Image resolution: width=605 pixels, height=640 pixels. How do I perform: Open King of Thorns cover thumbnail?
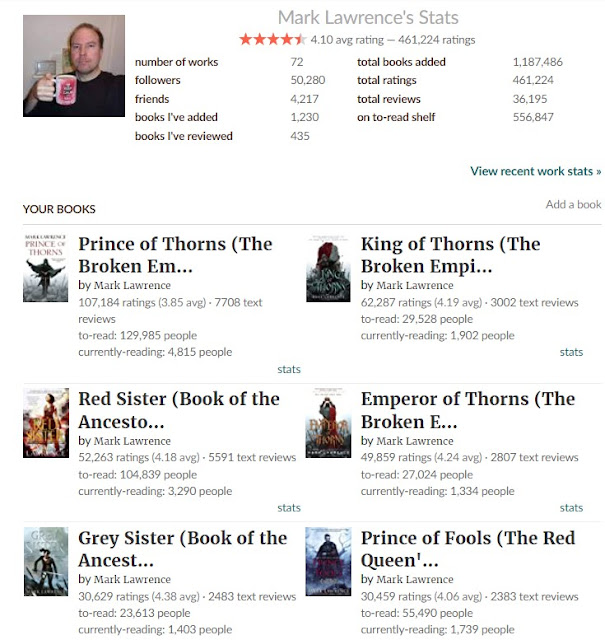328,268
